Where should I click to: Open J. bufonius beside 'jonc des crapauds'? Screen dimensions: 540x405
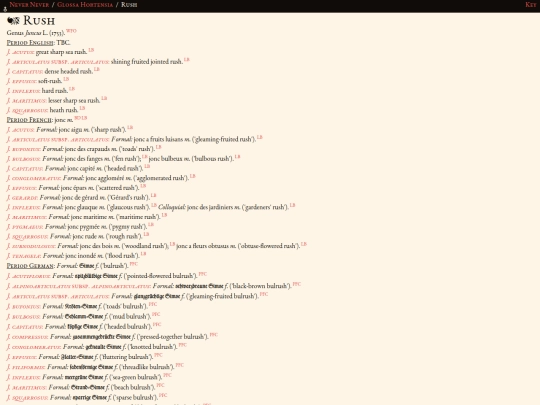(23, 149)
